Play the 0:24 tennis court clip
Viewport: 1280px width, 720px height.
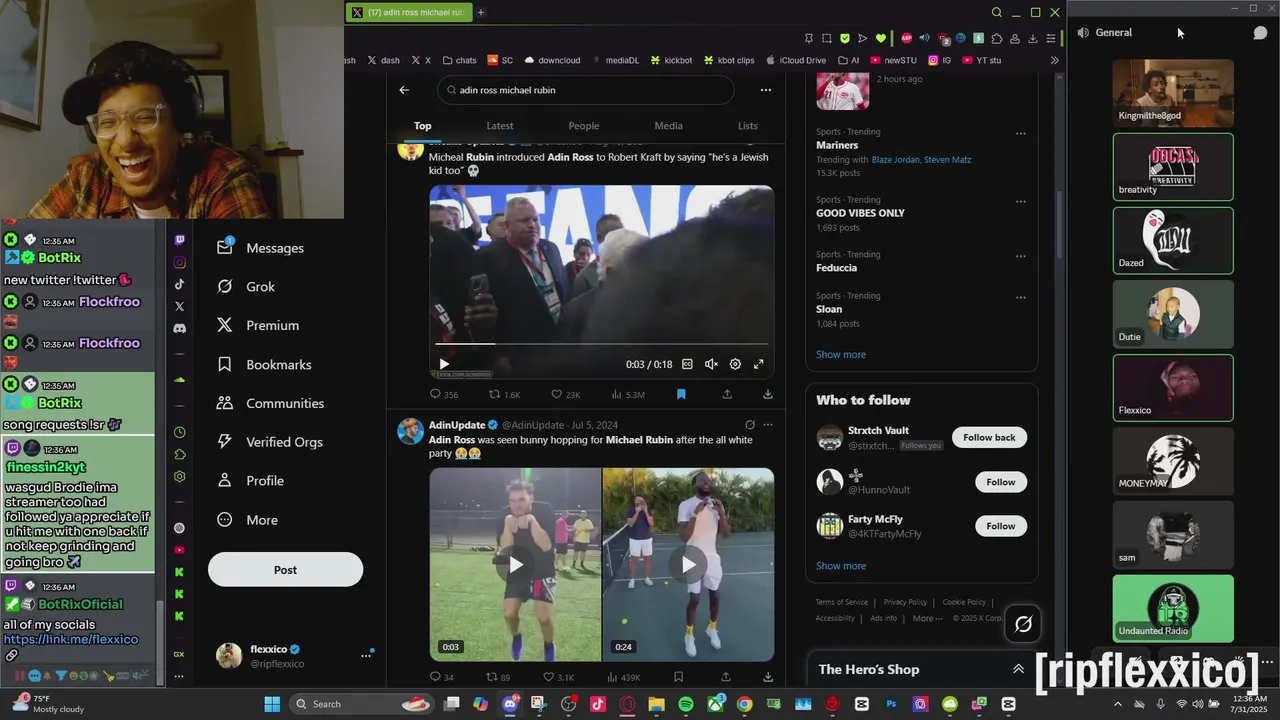click(x=688, y=564)
